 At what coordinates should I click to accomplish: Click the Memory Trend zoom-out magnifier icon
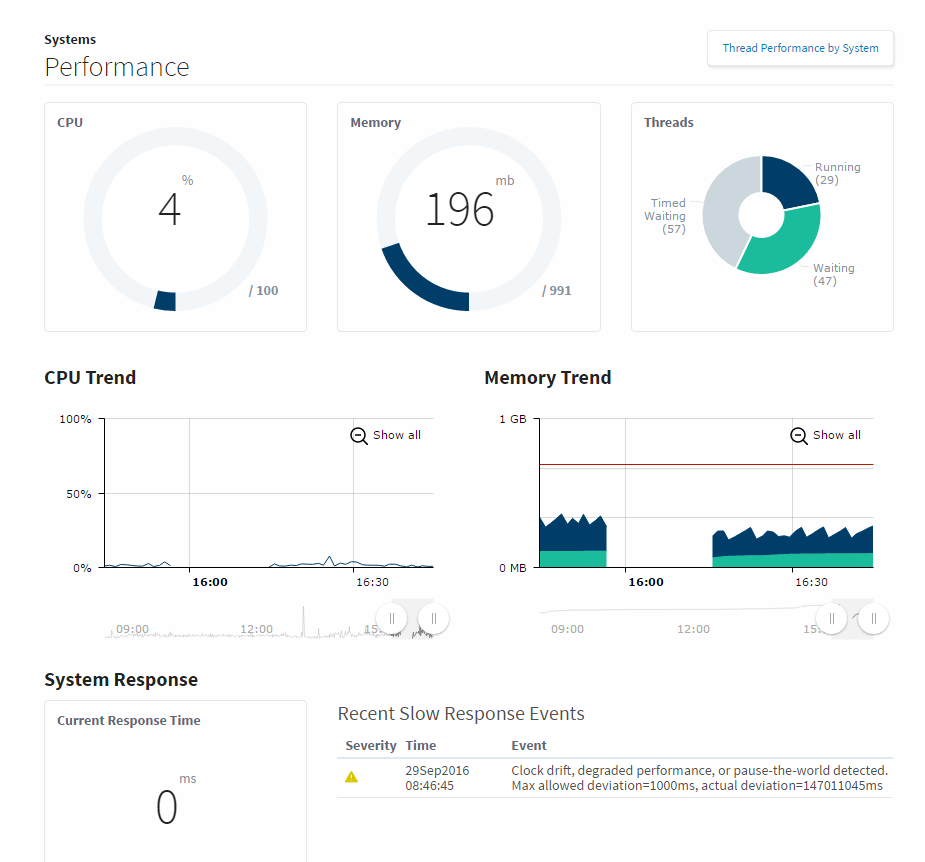(799, 436)
